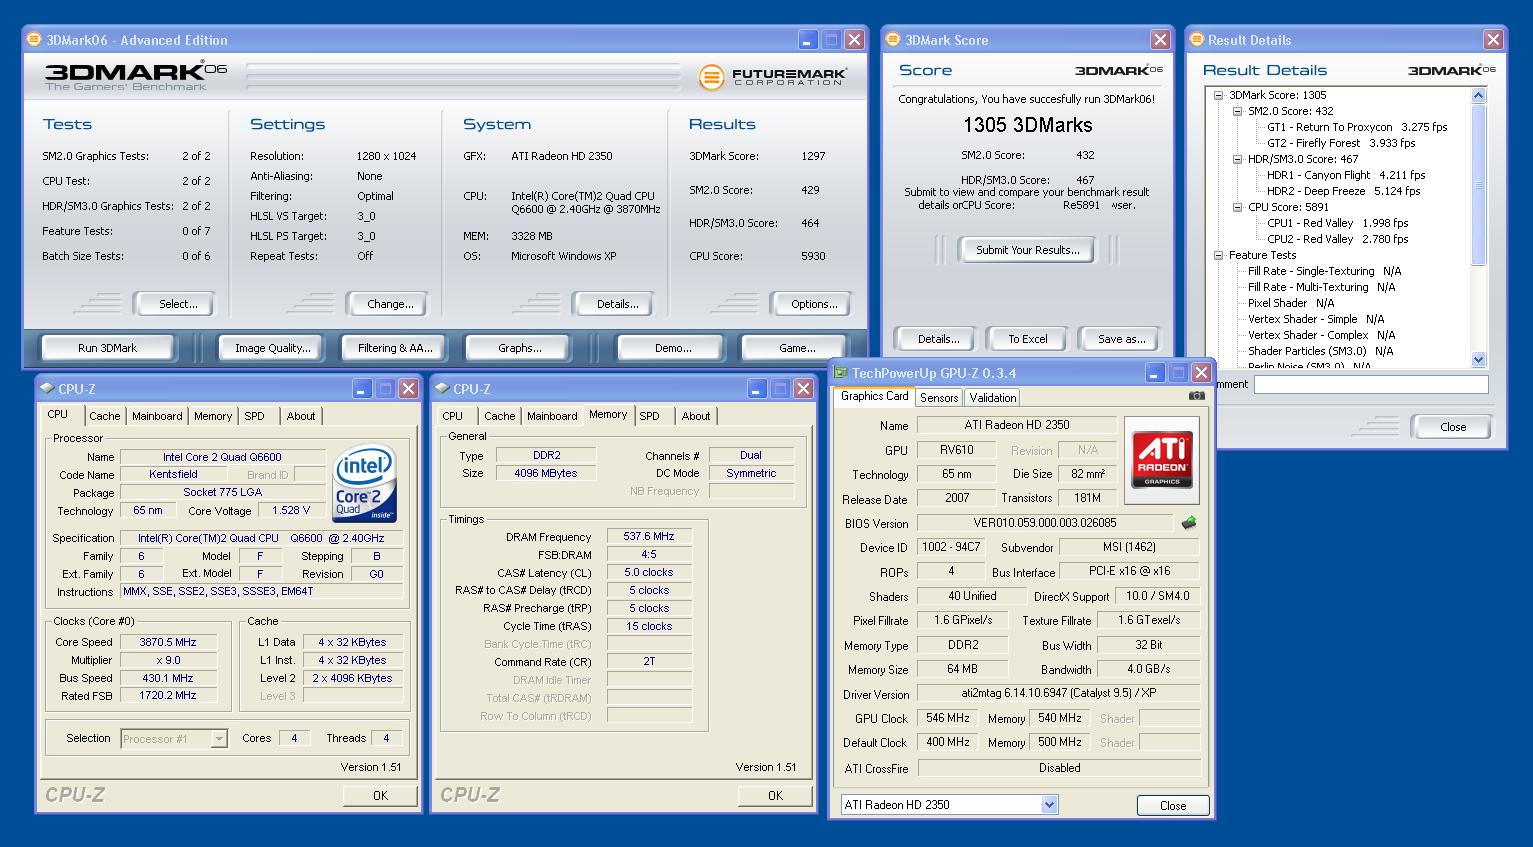This screenshot has height=847, width=1533.
Task: Click the 3DMark06 title bar icon
Action: (x=34, y=39)
